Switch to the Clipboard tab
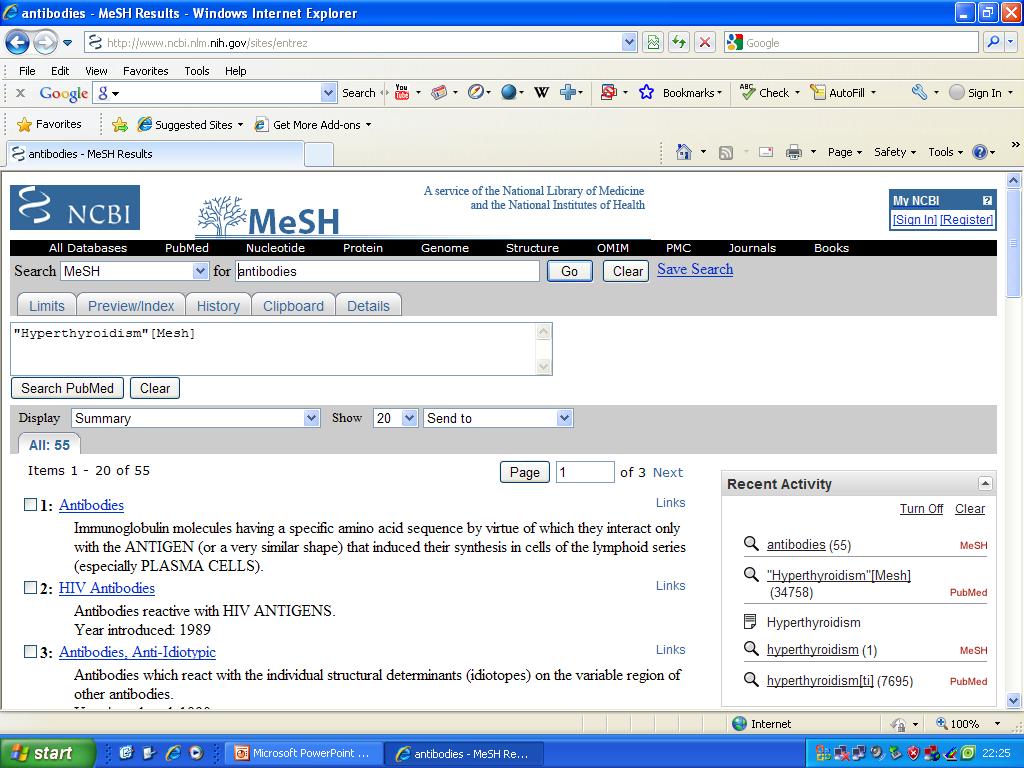This screenshot has width=1024, height=768. [x=293, y=306]
